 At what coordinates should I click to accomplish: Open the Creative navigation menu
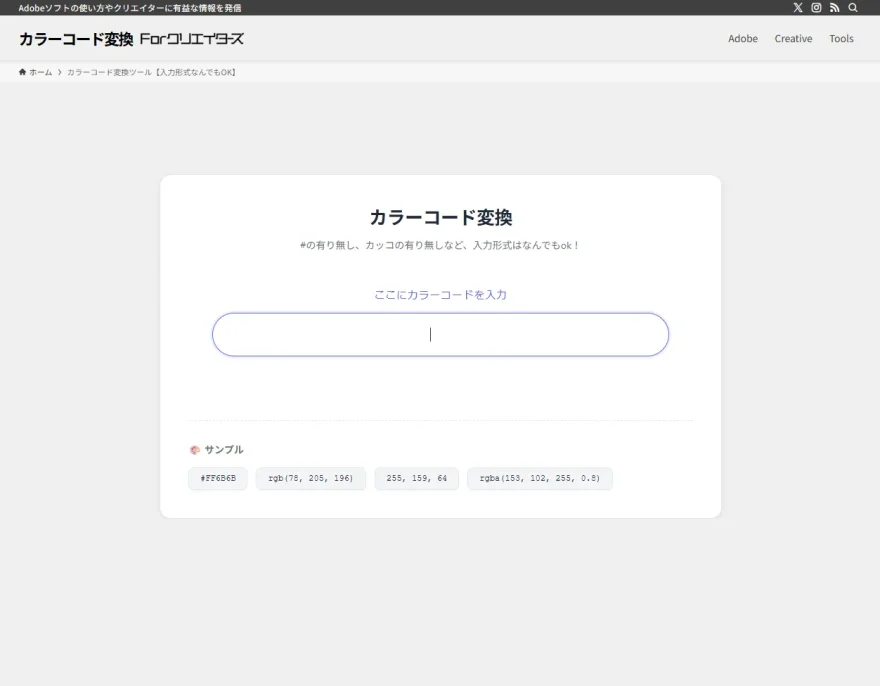point(793,38)
